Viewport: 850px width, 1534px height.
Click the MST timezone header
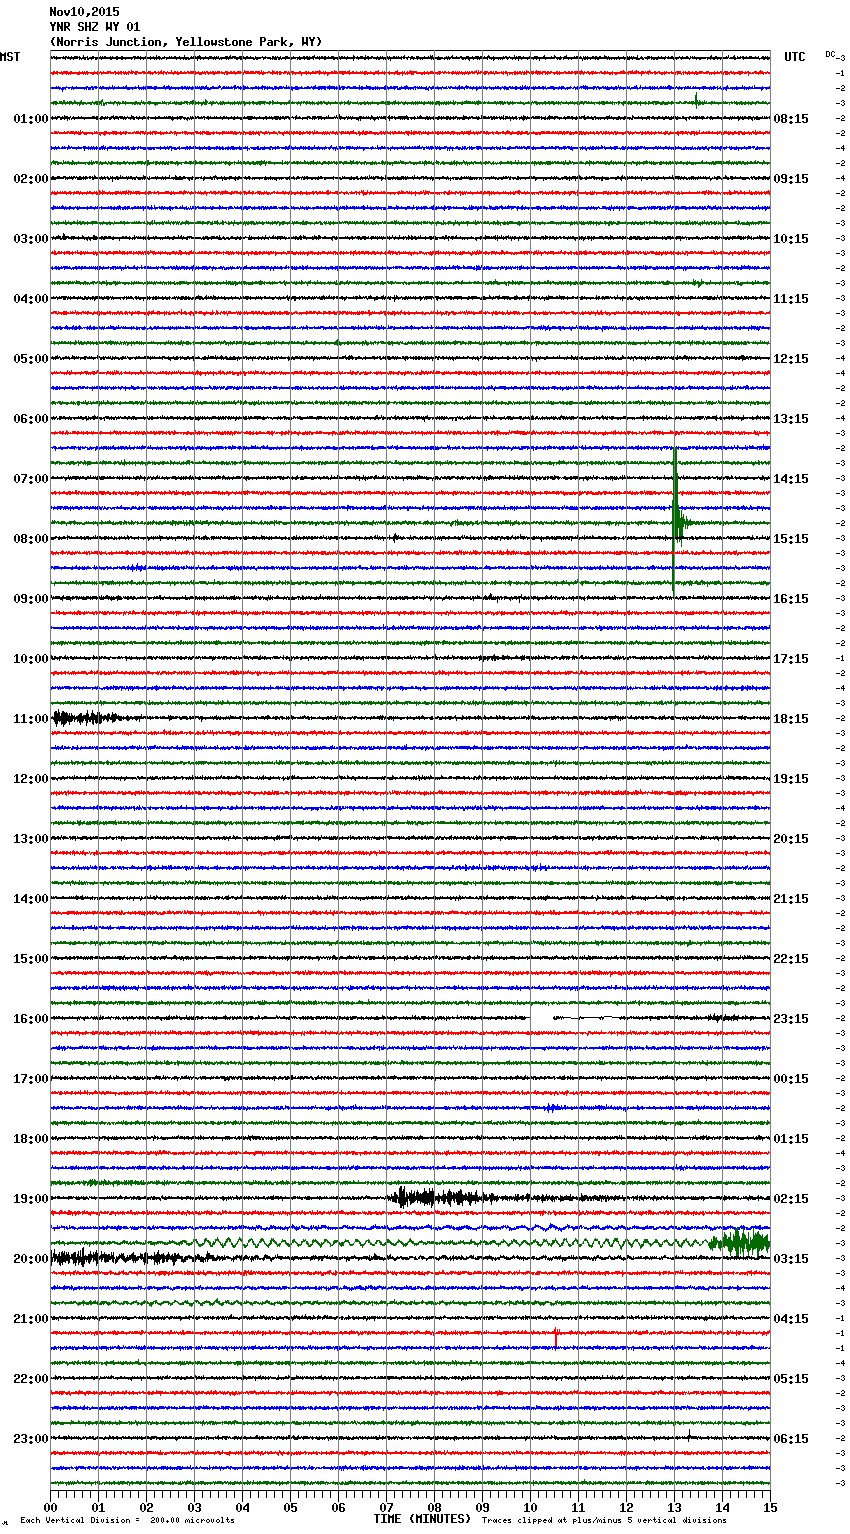click(10, 57)
